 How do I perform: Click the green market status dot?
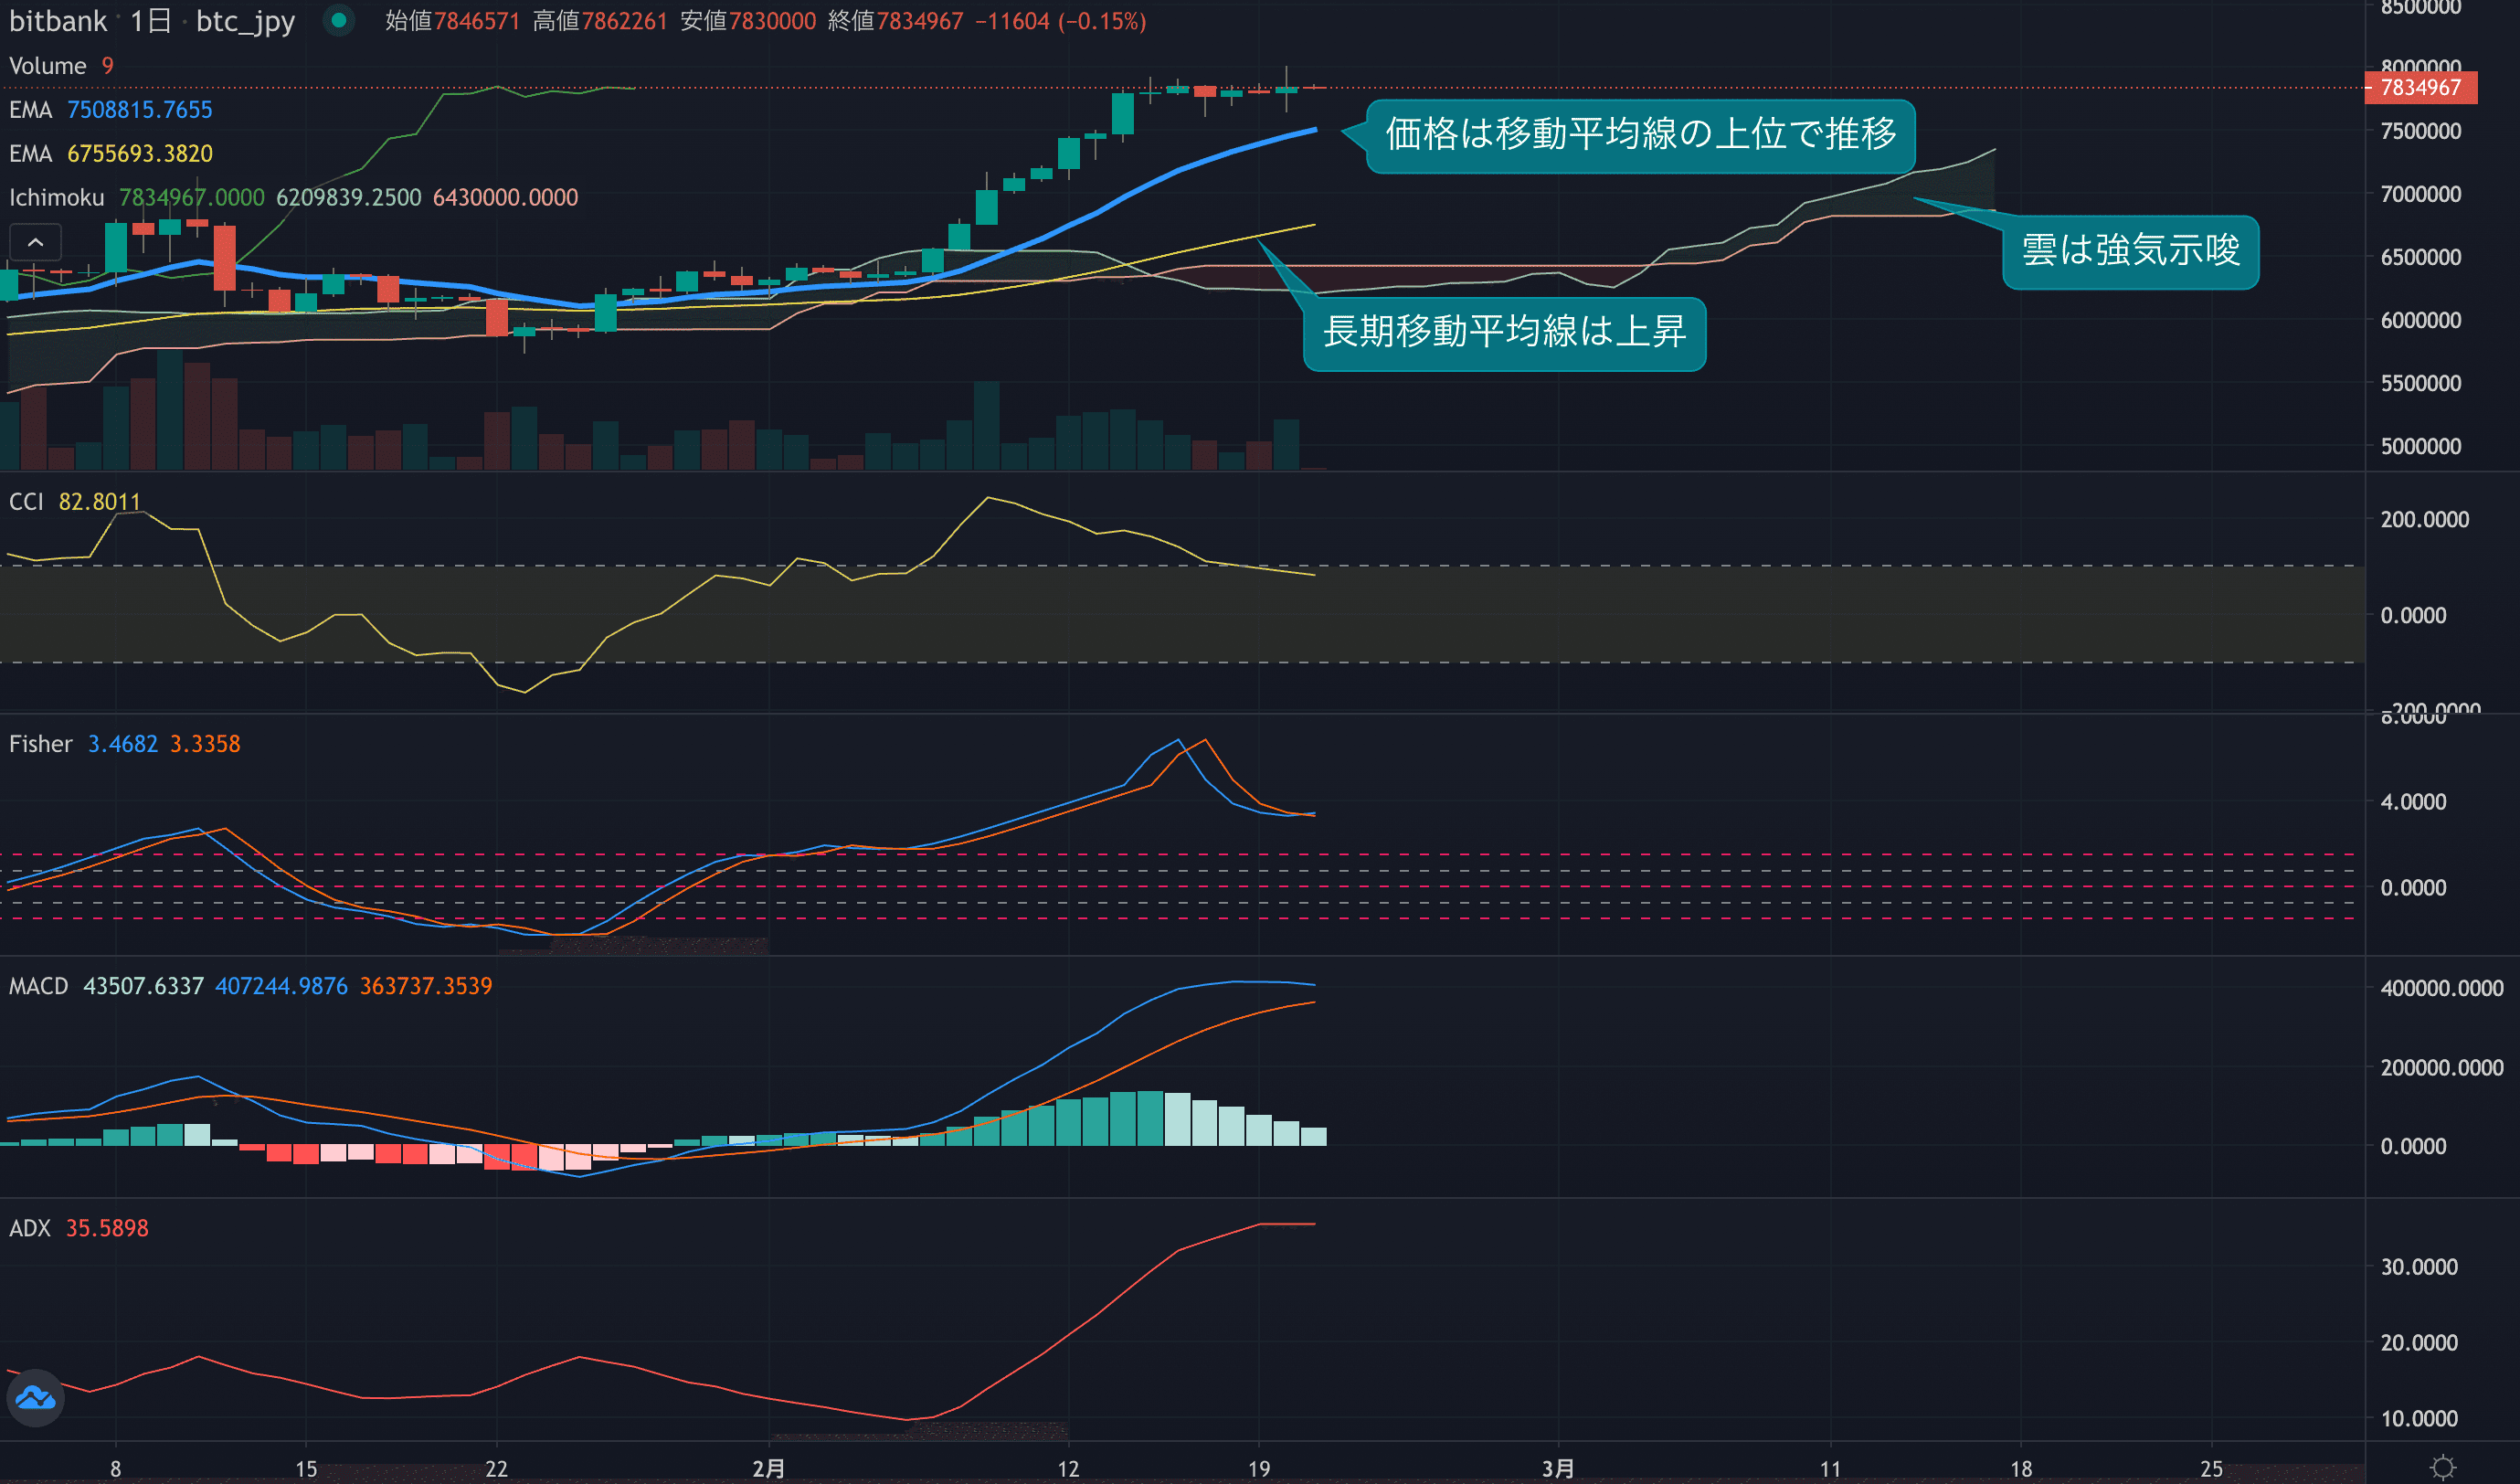339,20
